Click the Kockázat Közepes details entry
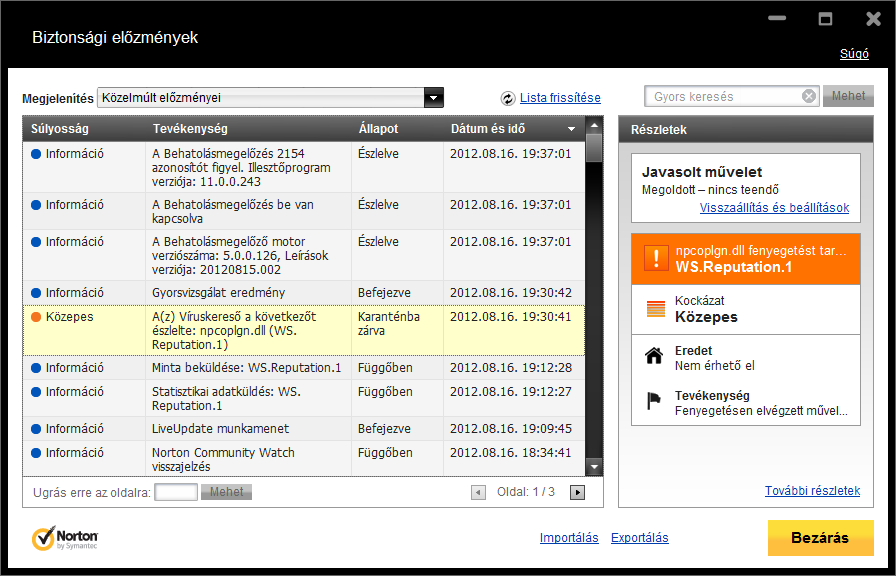Screen dimensions: 896x576 tap(746, 310)
